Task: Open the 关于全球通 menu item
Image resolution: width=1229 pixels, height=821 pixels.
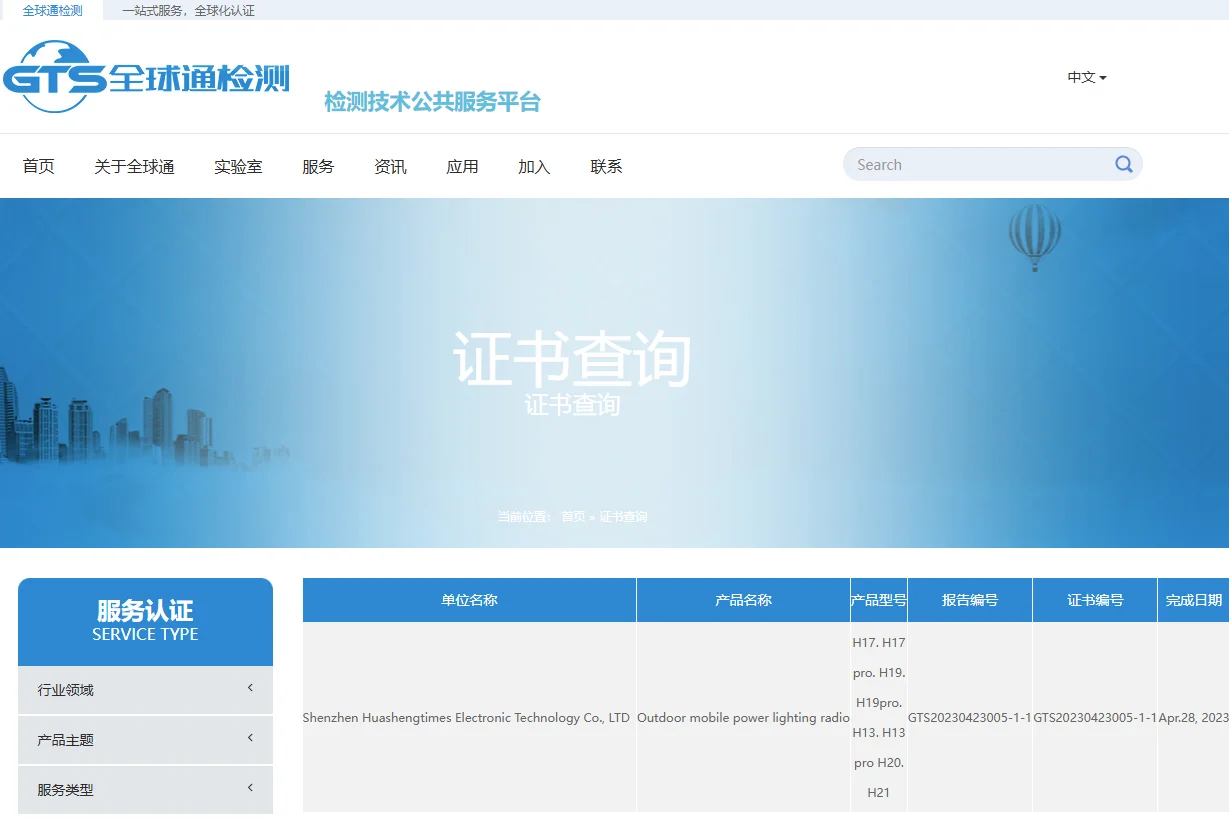Action: [x=134, y=167]
